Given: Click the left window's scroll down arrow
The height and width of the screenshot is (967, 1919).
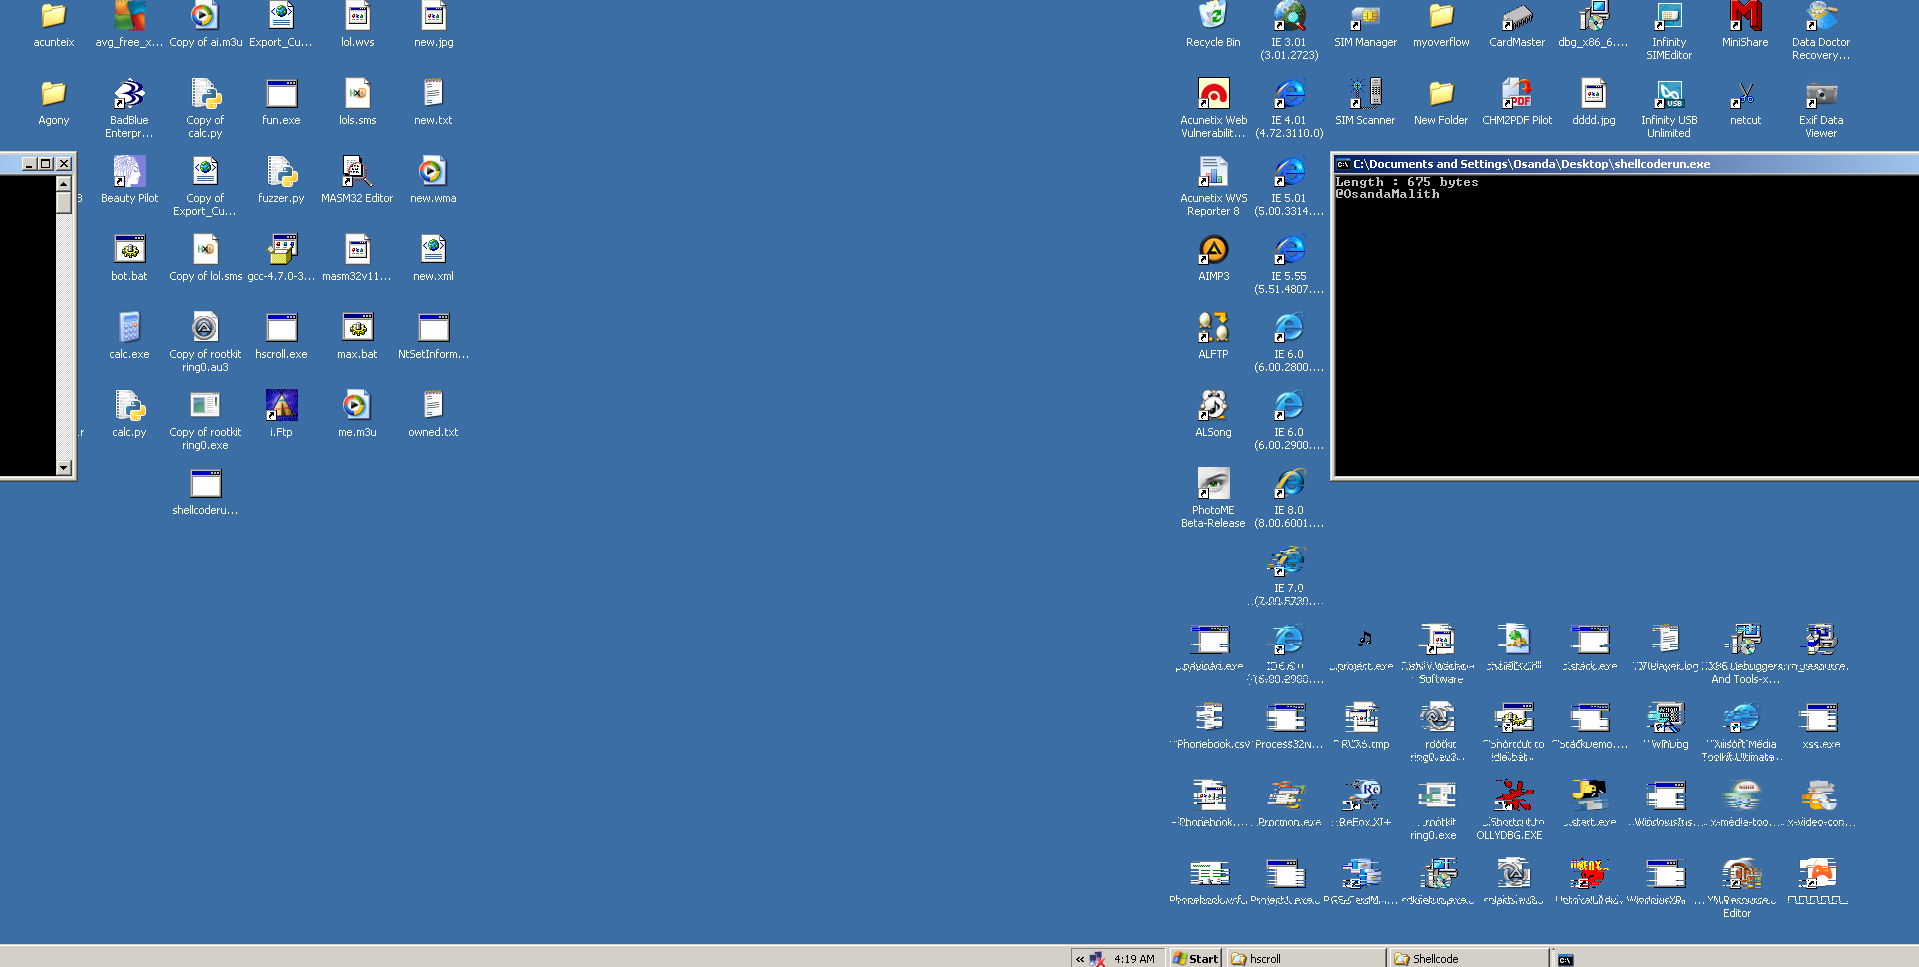Looking at the screenshot, I should point(64,467).
